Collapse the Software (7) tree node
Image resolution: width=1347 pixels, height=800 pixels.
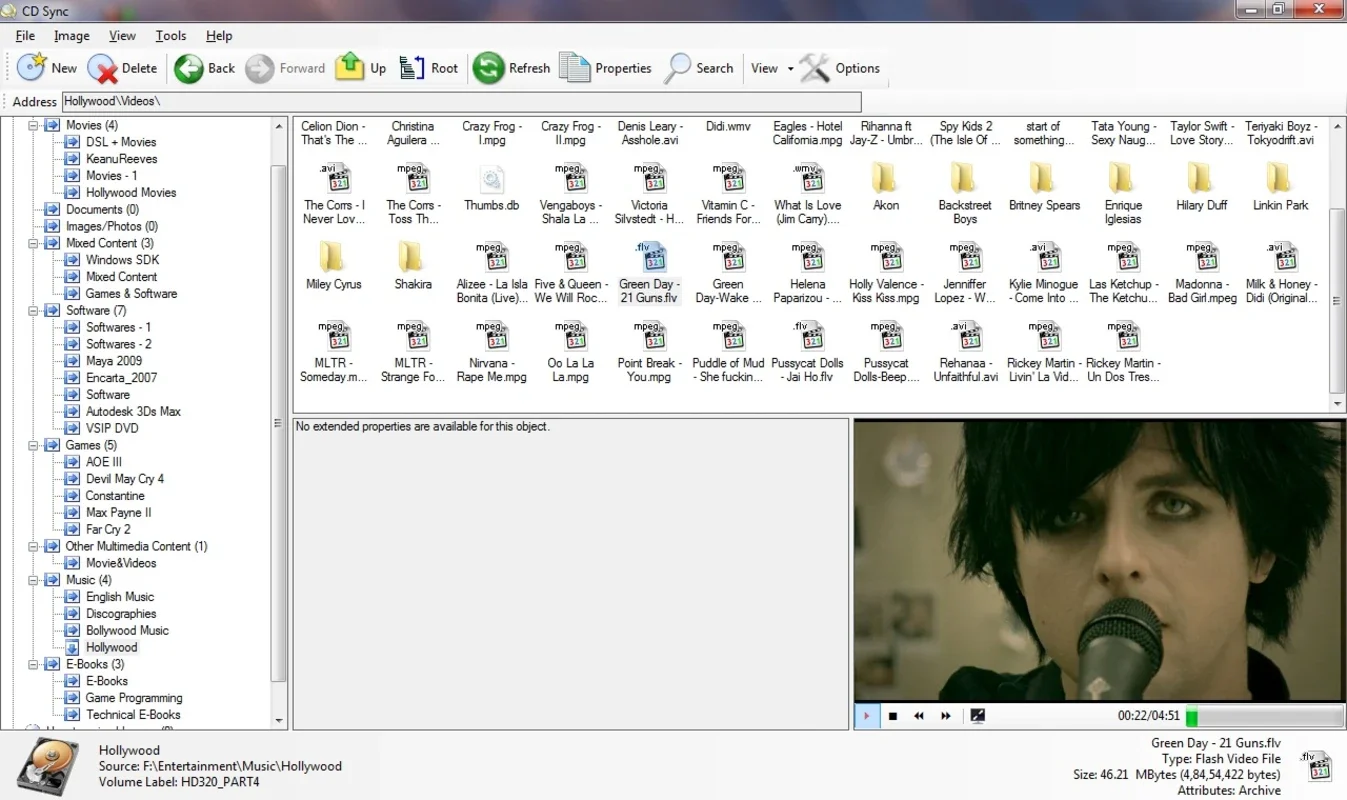click(x=32, y=310)
